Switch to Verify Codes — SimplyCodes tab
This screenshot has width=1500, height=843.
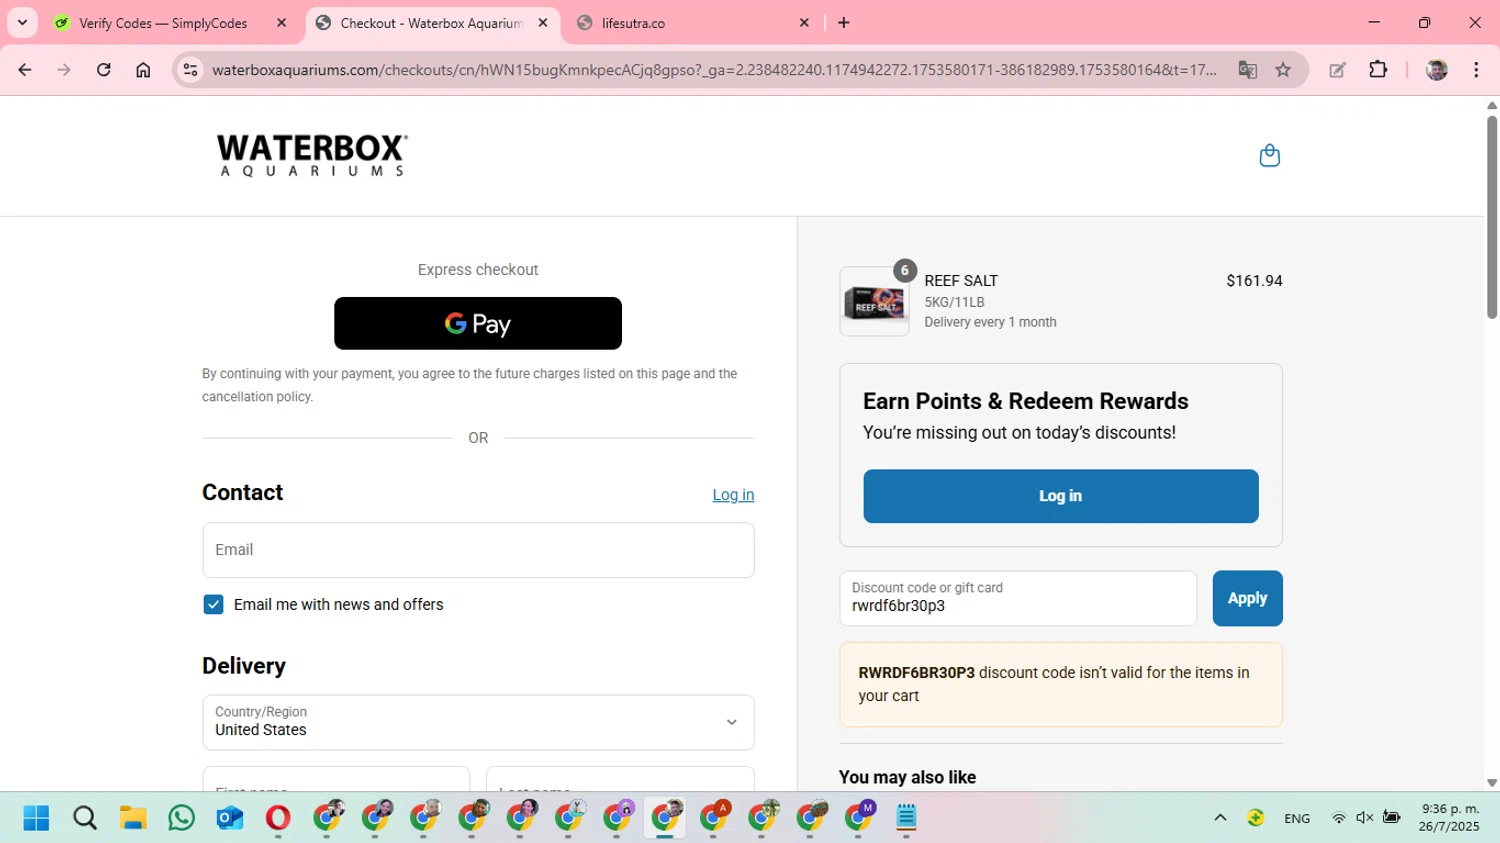163,23
